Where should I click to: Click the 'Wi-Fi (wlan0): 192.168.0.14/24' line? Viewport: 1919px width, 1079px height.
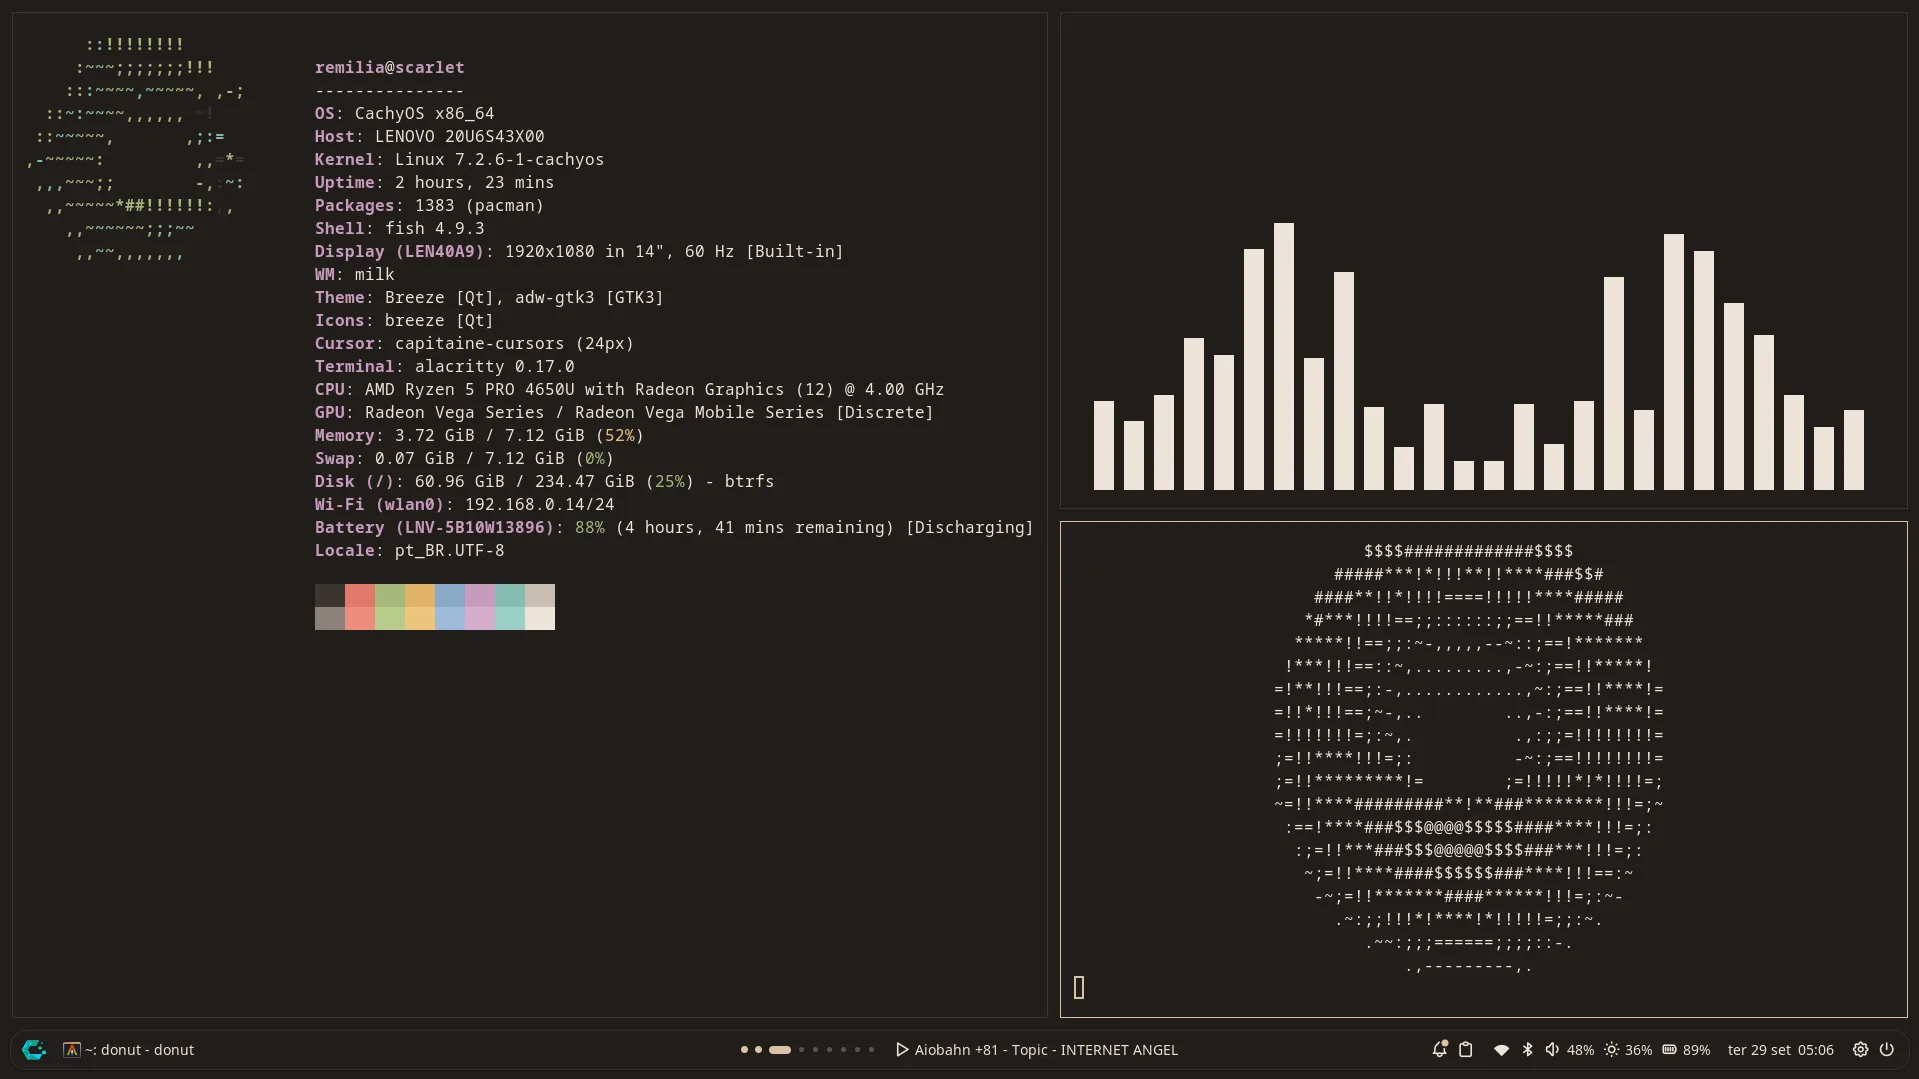(x=464, y=504)
